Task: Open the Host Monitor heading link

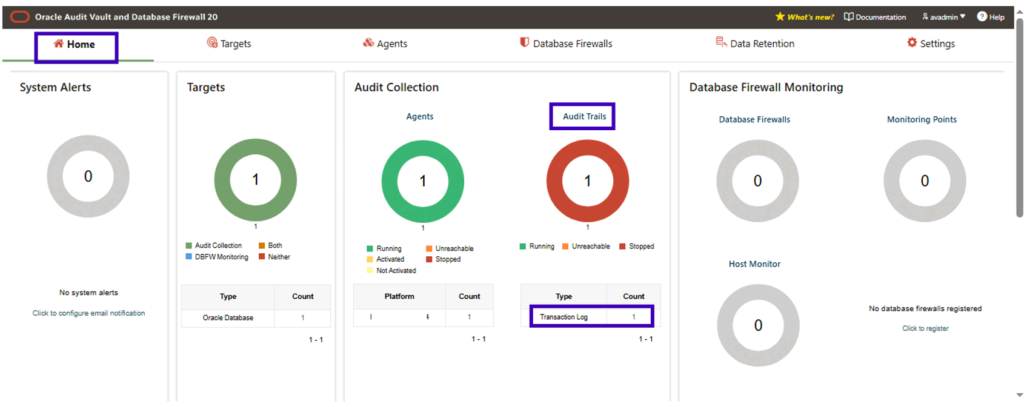Action: point(754,264)
